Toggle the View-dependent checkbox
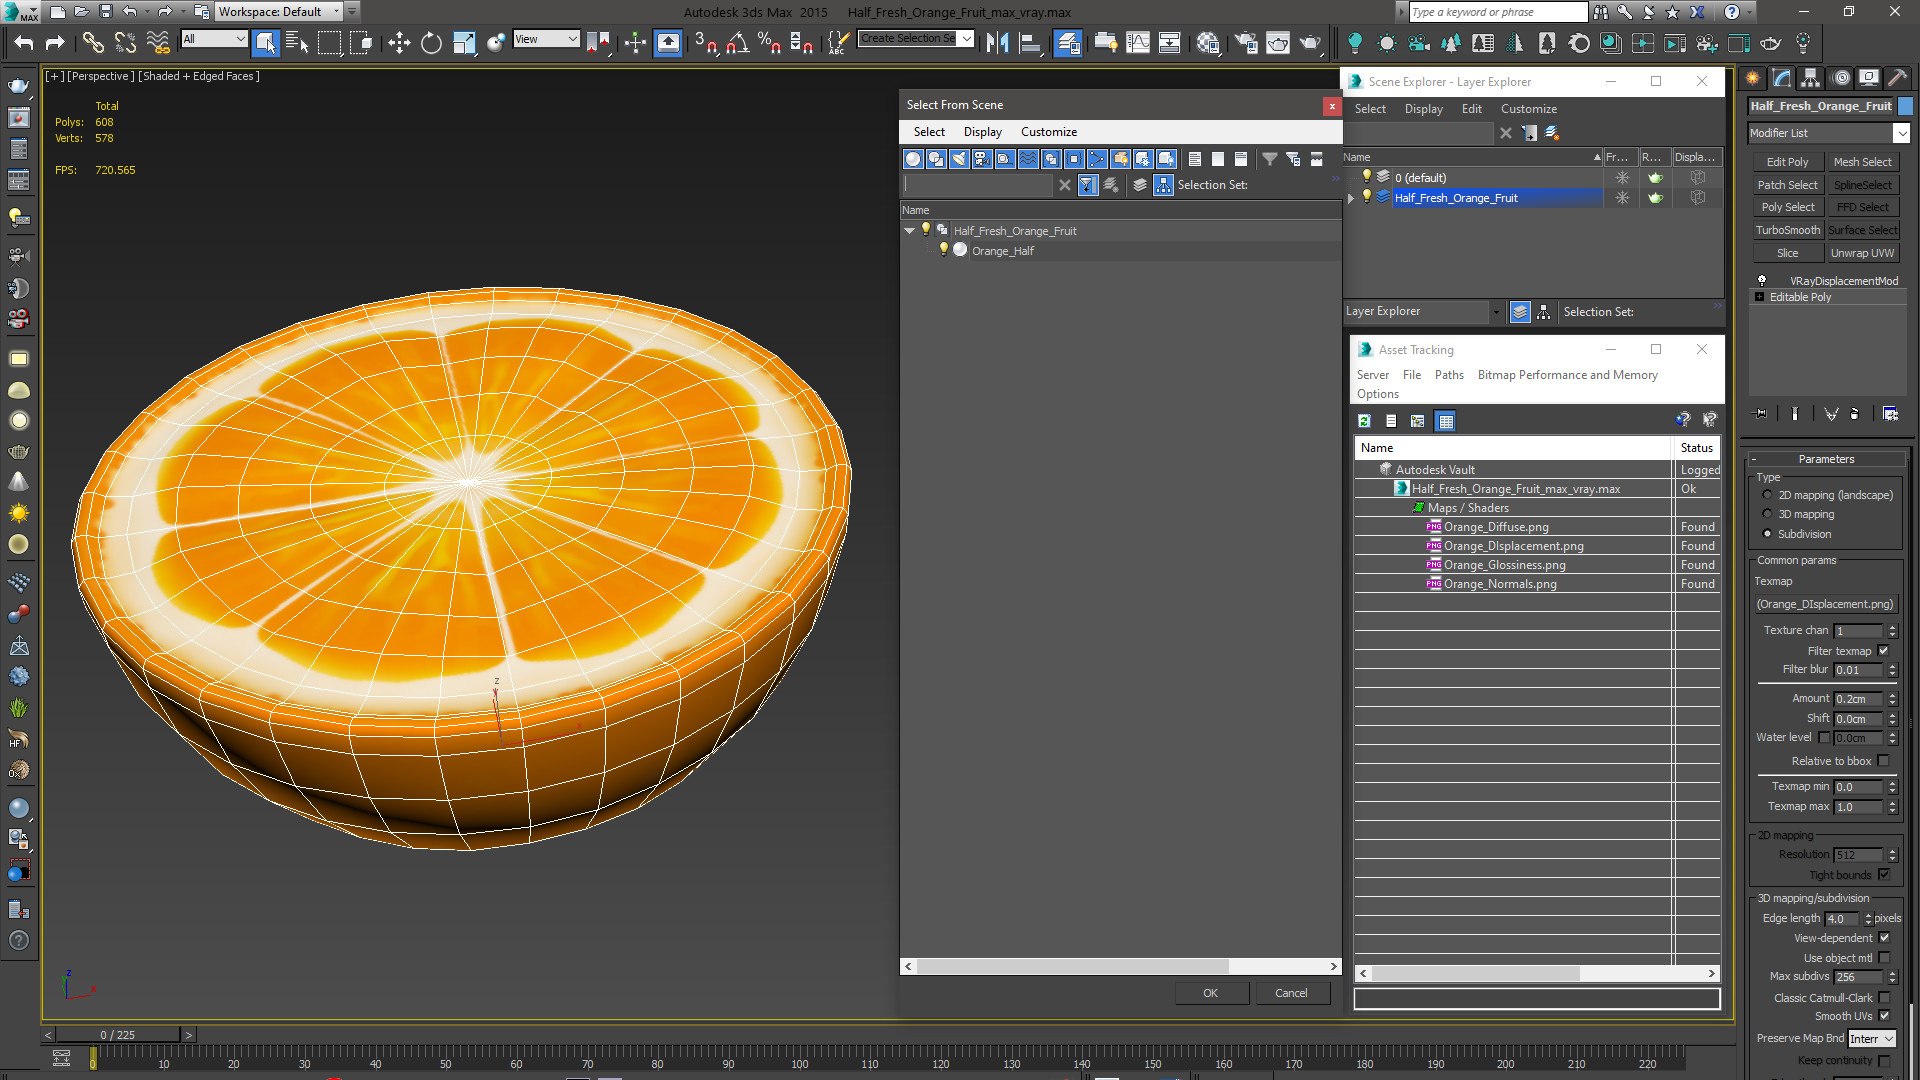Viewport: 1920px width, 1080px height. [x=1884, y=938]
